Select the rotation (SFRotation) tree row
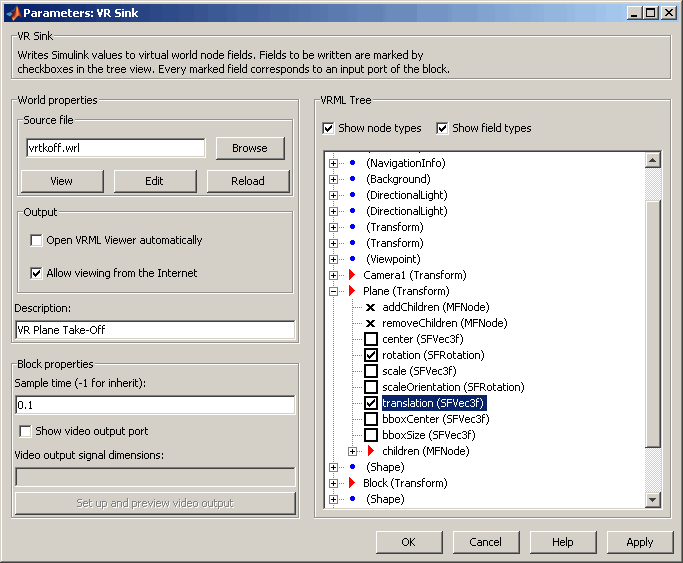Viewport: 683px width, 563px height. point(433,355)
